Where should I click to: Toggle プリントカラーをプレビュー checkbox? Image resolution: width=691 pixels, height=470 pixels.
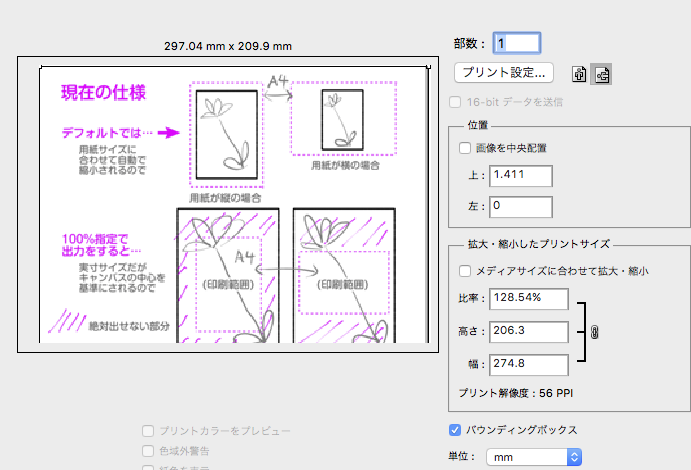148,431
